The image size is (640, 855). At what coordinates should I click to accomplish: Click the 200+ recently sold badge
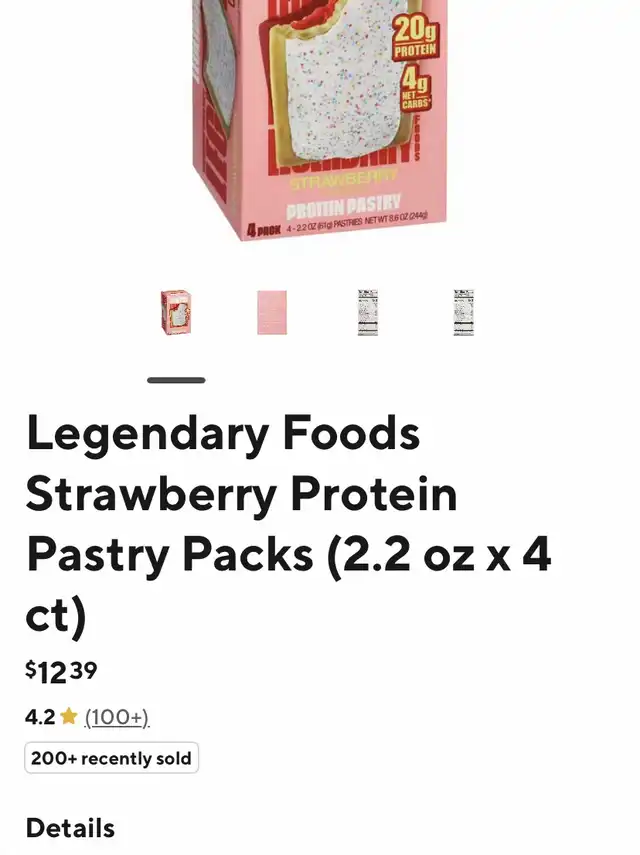[111, 758]
